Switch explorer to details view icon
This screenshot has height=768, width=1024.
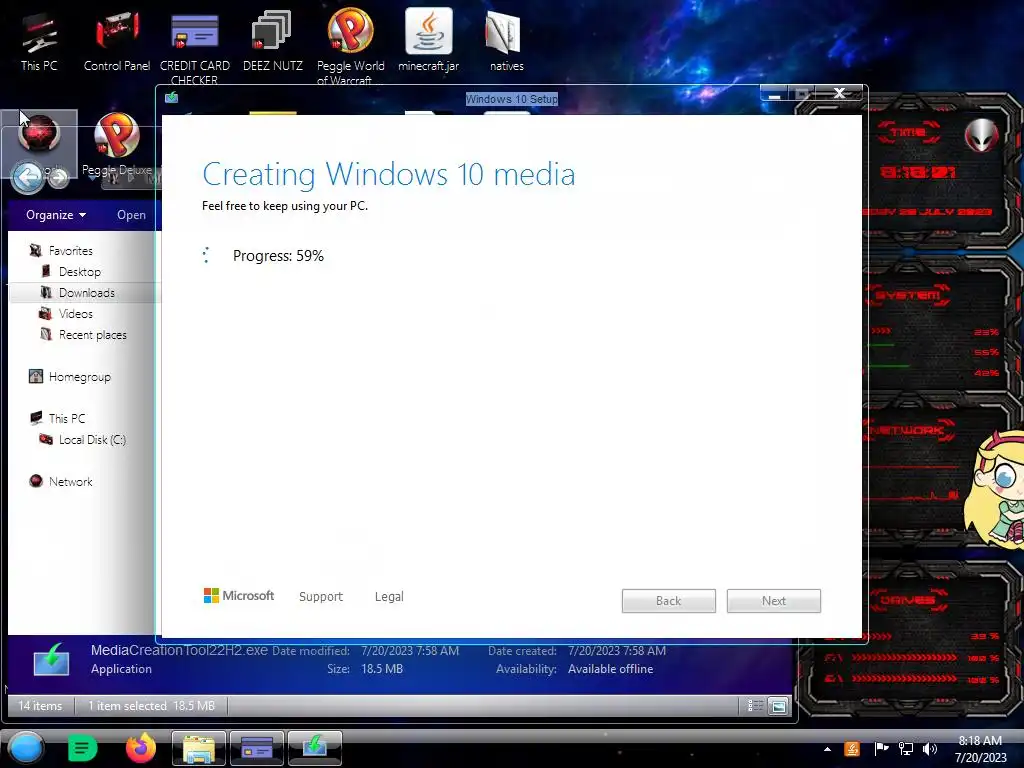[x=756, y=705]
